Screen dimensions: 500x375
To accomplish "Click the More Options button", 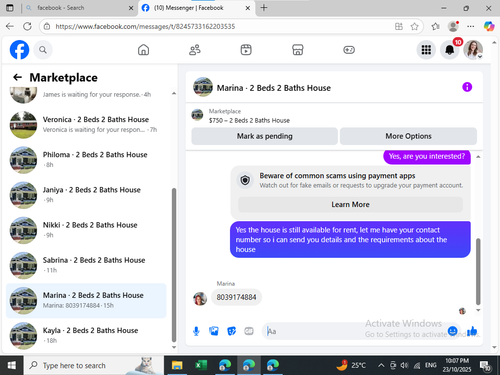I will coord(408,136).
